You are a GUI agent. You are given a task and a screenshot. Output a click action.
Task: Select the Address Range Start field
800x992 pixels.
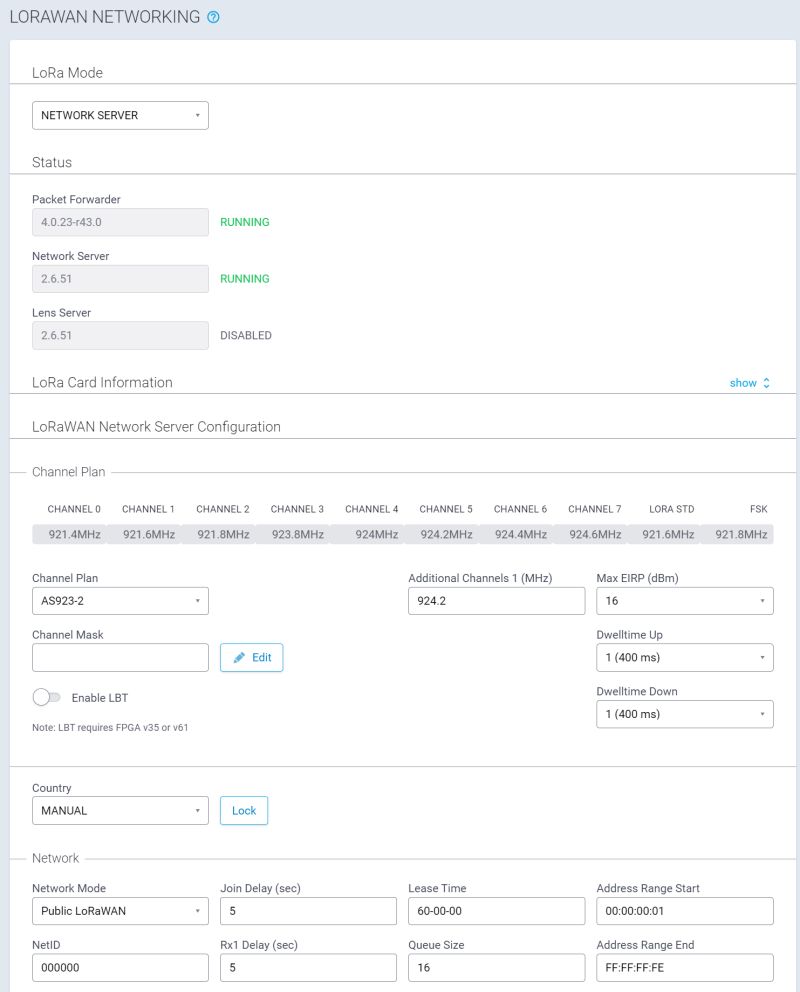(684, 910)
